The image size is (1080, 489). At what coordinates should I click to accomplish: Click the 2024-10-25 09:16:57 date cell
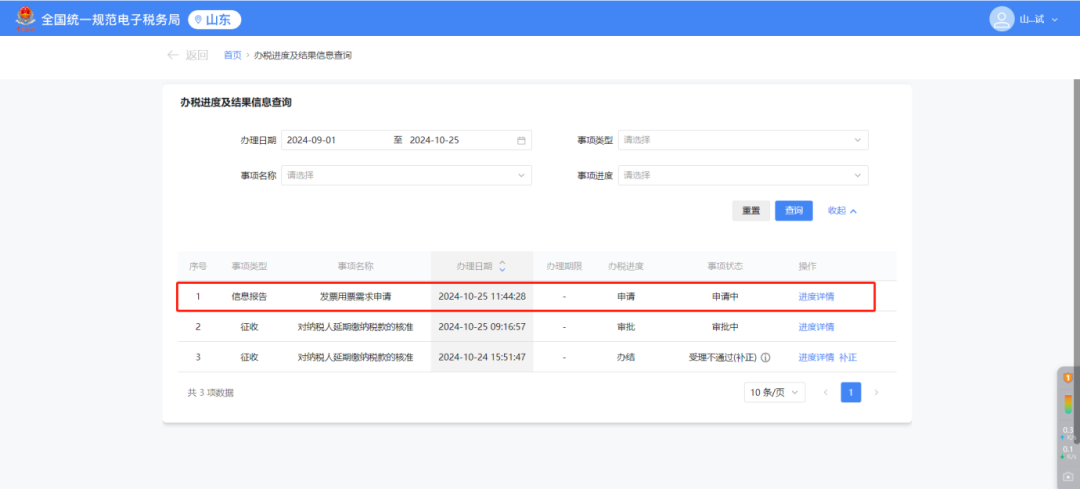point(482,326)
